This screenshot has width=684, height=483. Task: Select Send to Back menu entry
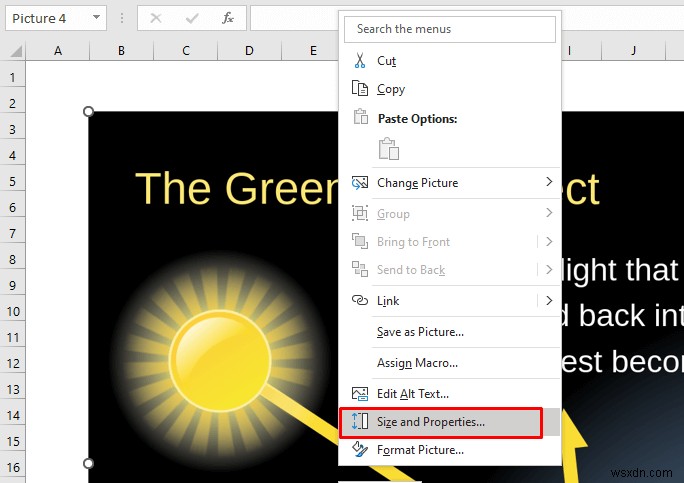click(450, 270)
